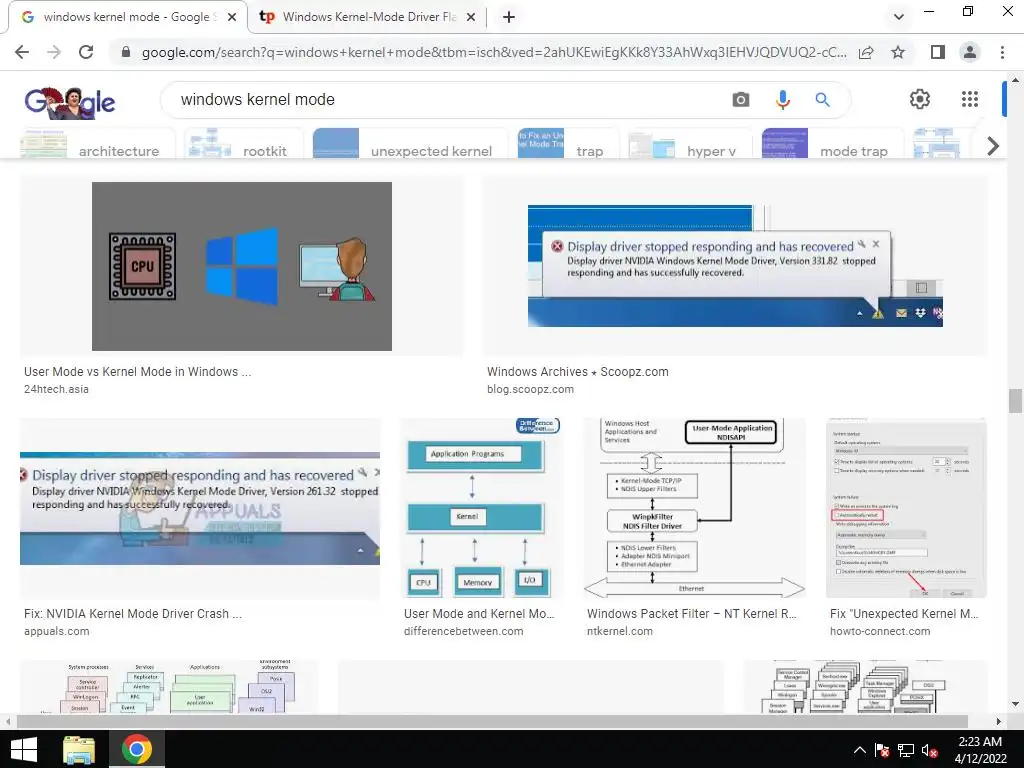1024x768 pixels.
Task: Open User Mode vs Kernel Mode in Windows link
Action: tap(137, 372)
